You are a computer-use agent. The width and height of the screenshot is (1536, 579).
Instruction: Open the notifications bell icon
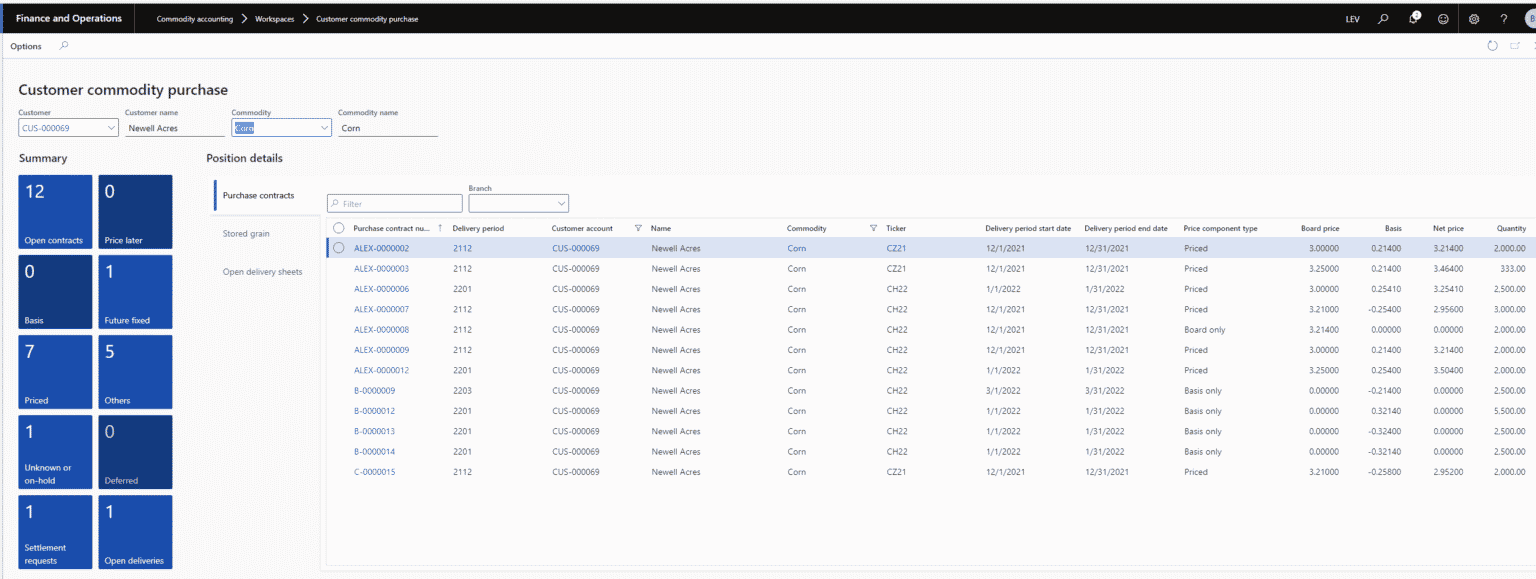1412,18
